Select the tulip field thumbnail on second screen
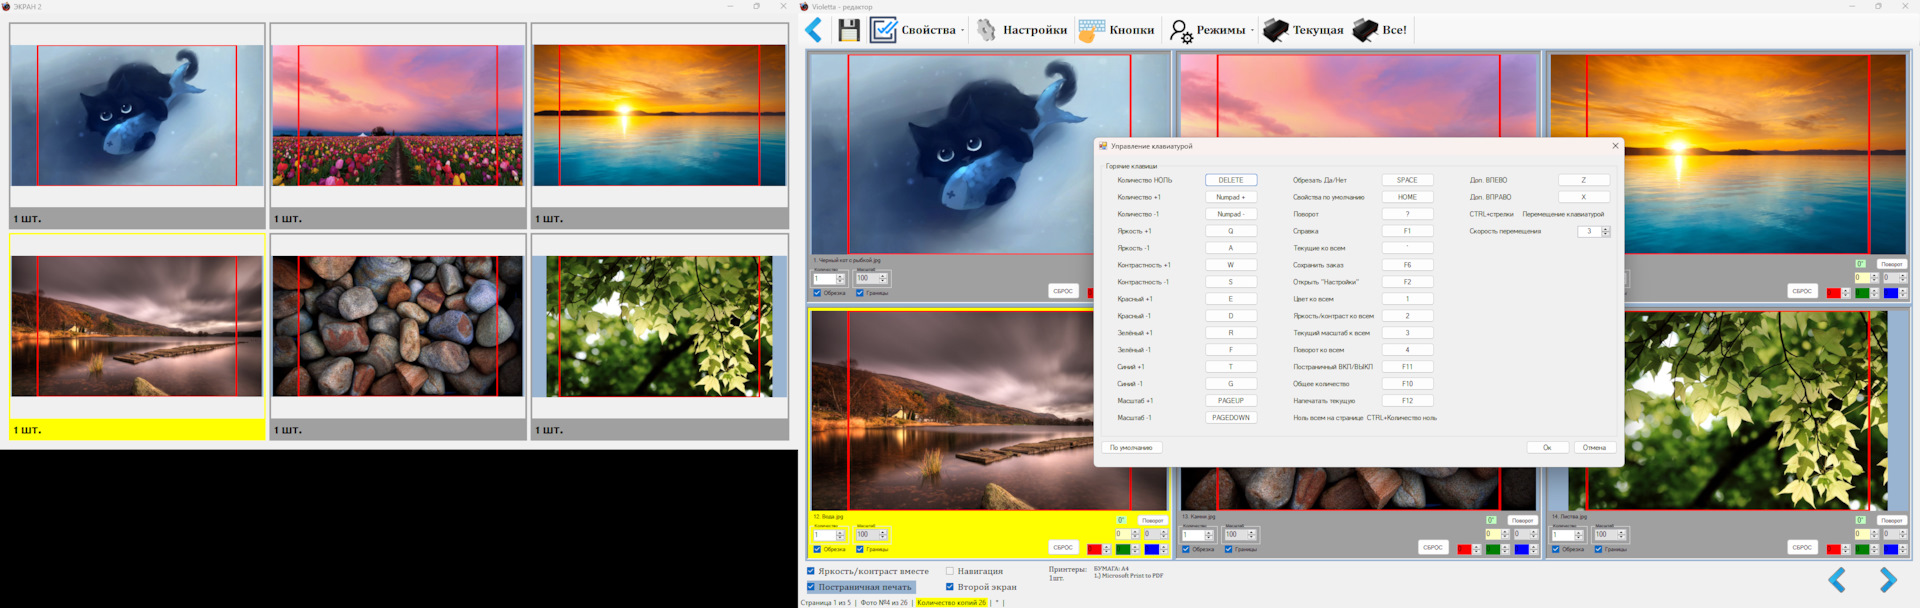This screenshot has width=1920, height=608. click(398, 115)
